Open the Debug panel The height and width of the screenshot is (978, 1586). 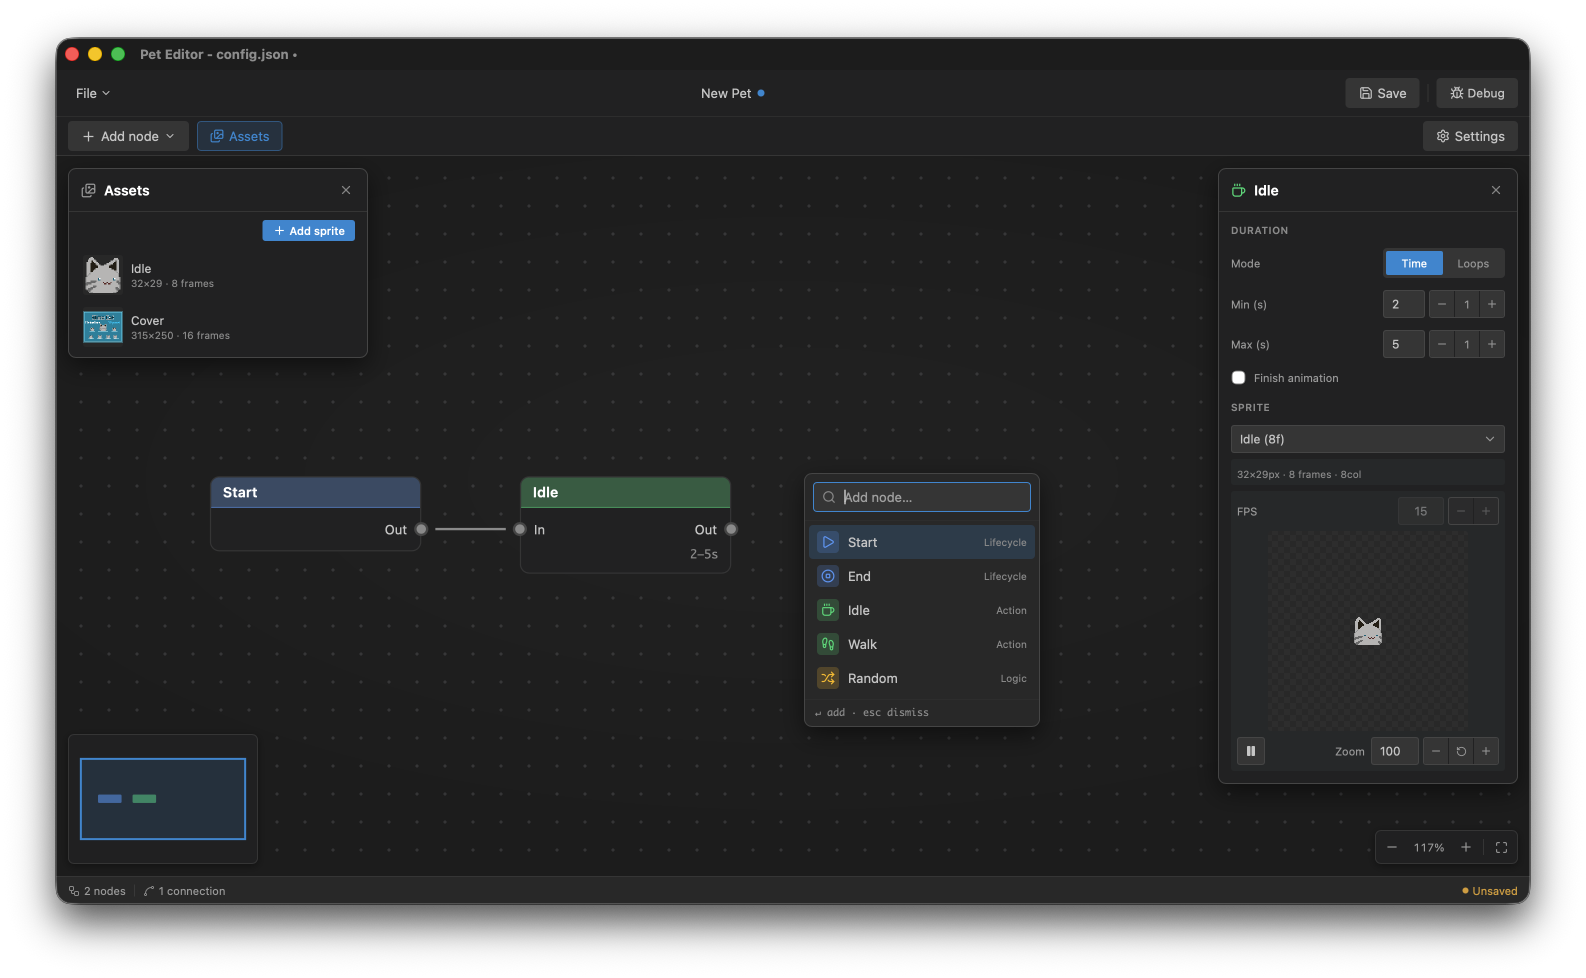click(1477, 93)
